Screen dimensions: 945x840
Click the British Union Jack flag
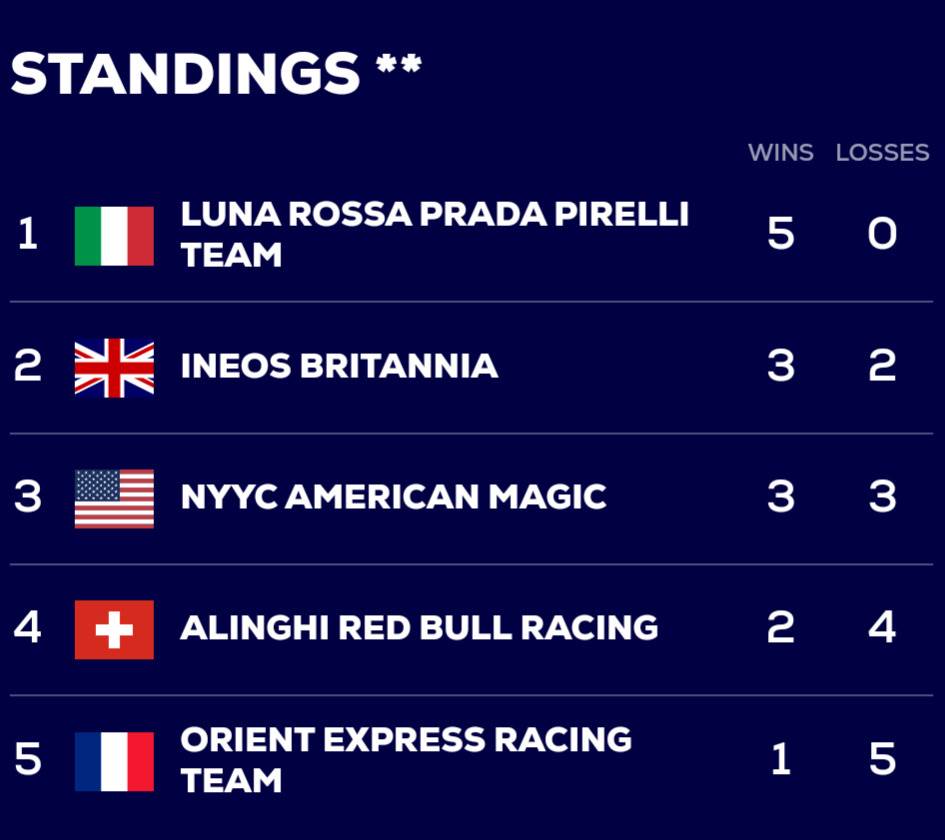[114, 367]
